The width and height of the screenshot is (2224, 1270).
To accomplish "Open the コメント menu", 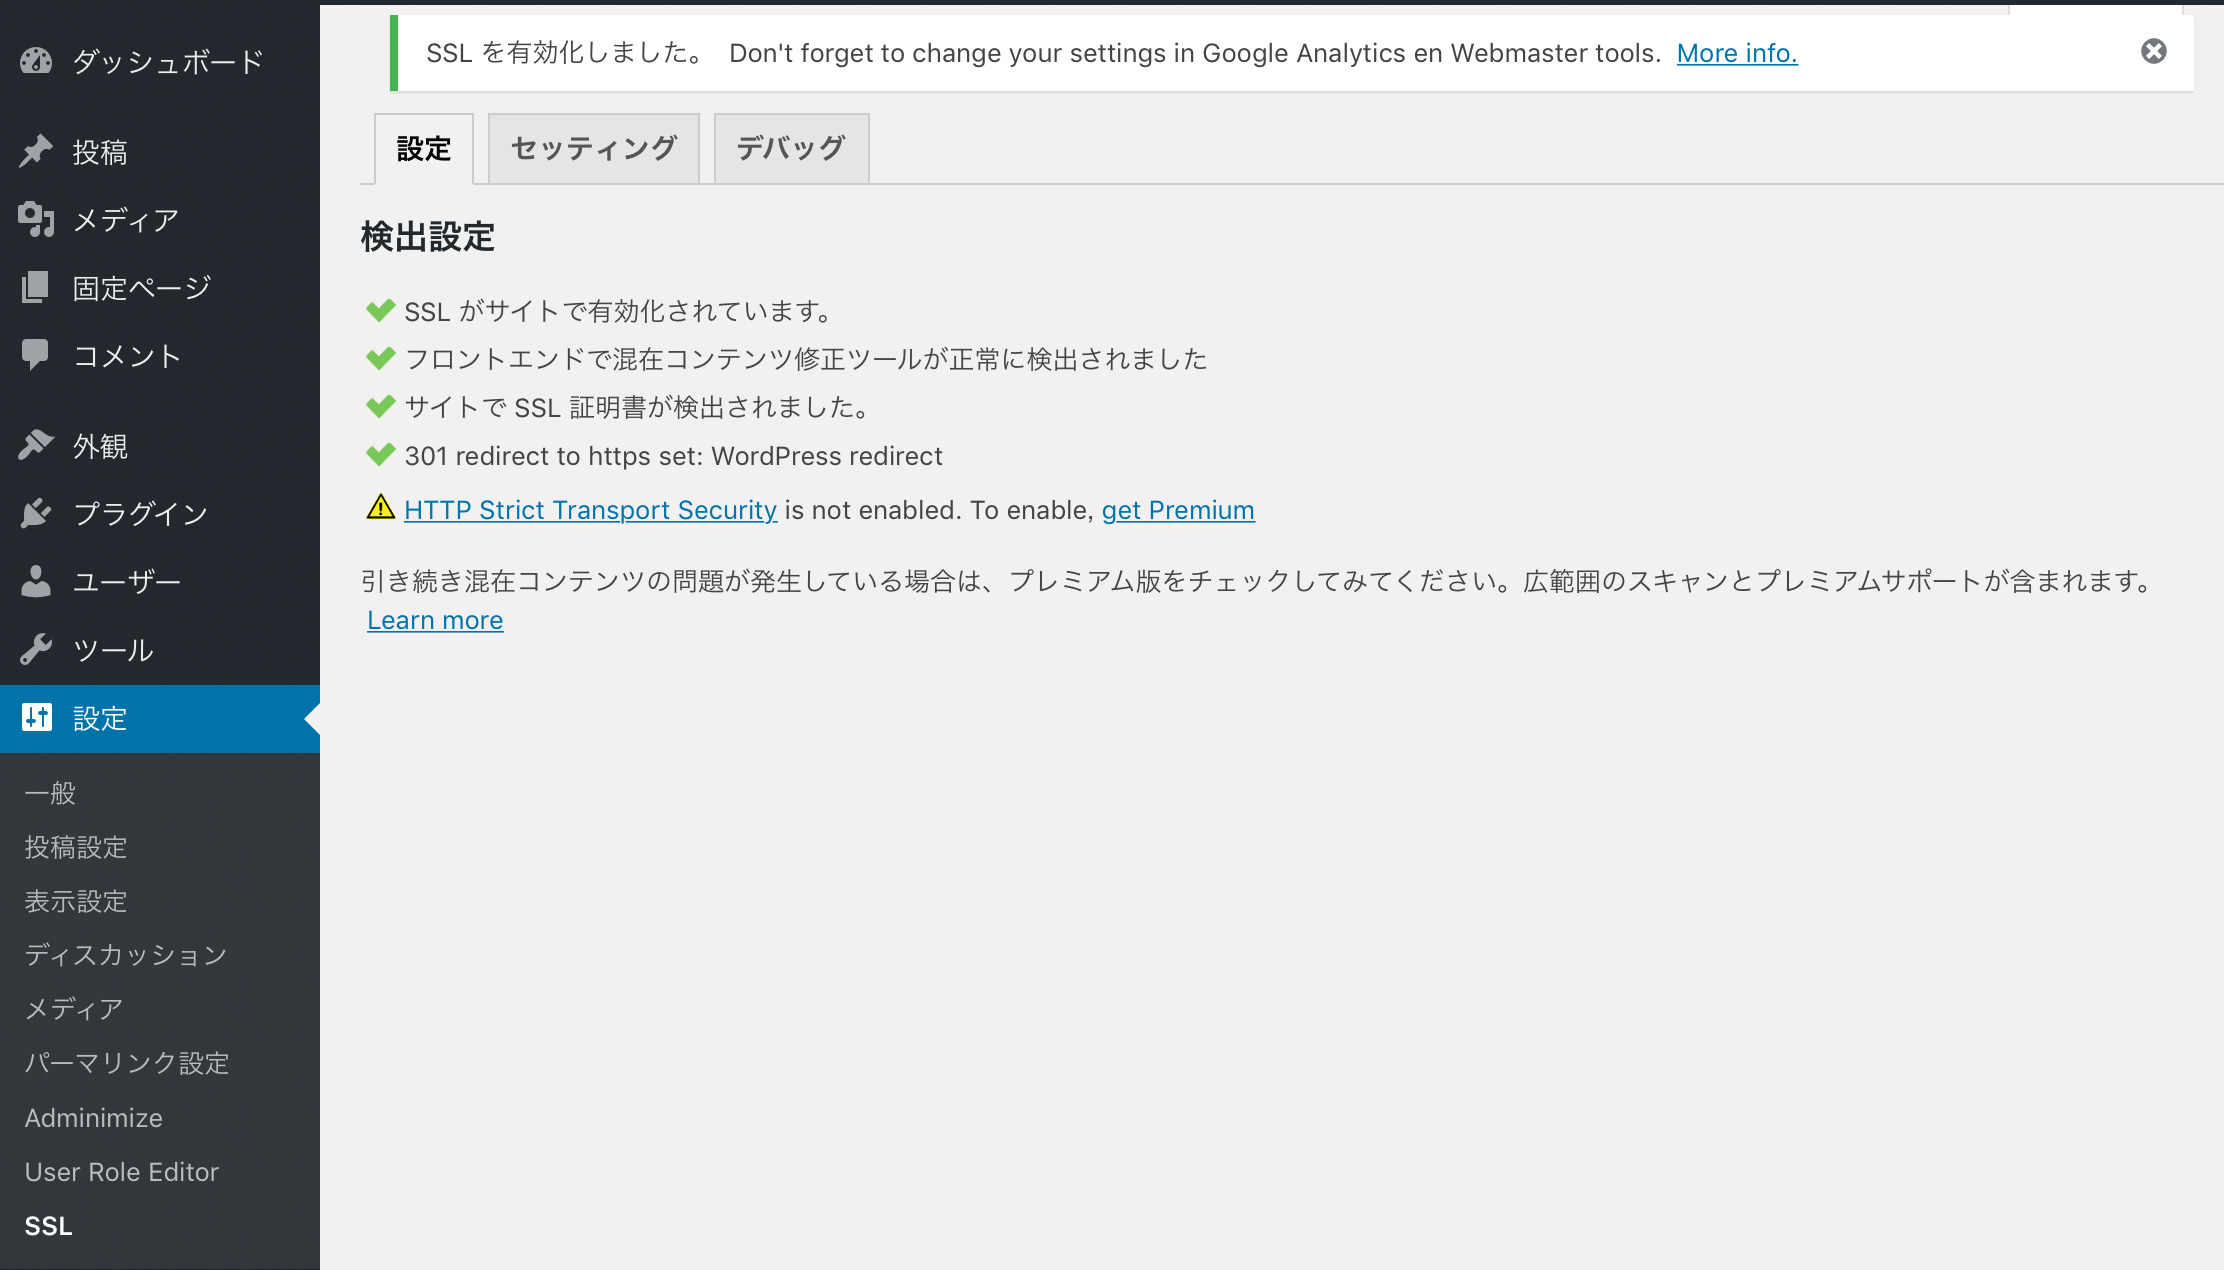I will [160, 355].
